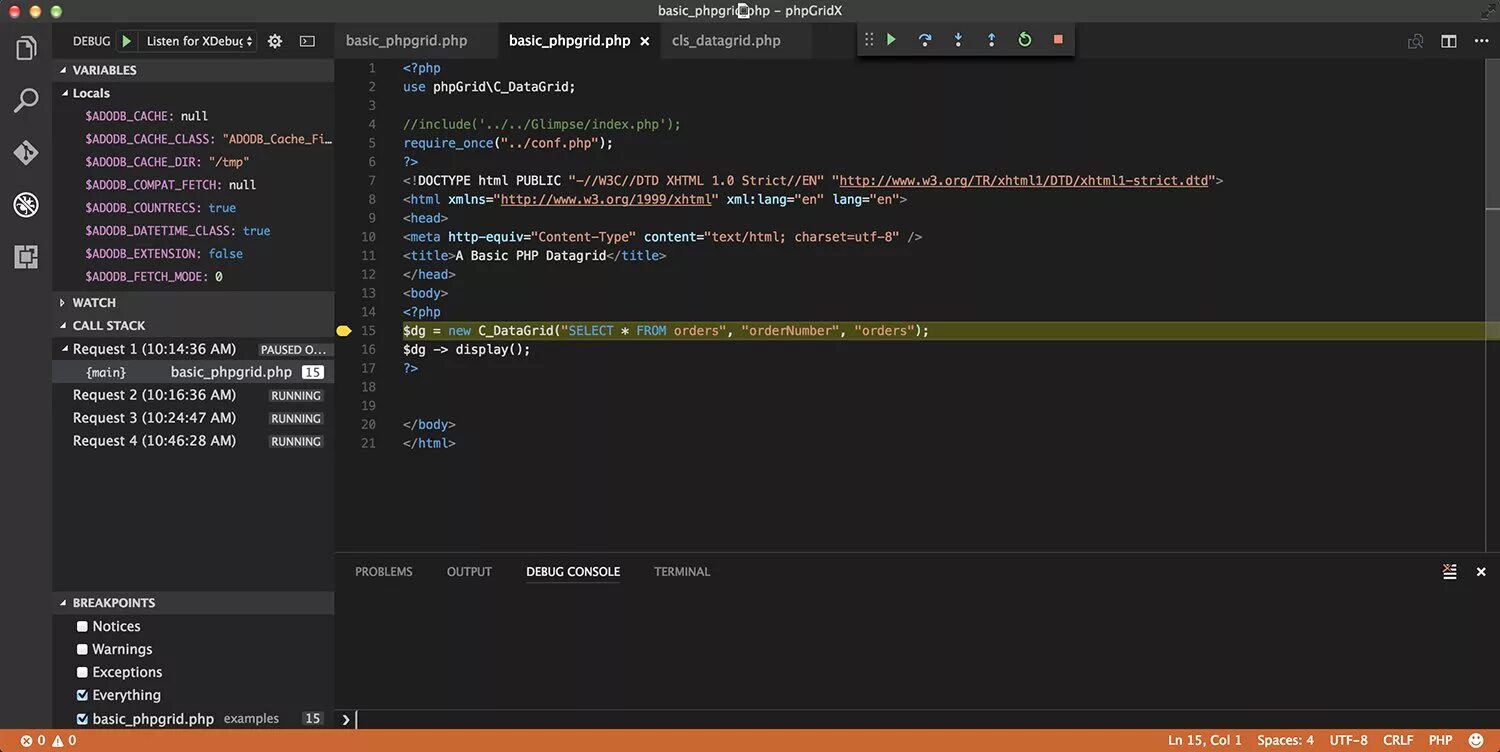Open launch.json via gear icon
Viewport: 1500px width, 752px height.
click(275, 41)
